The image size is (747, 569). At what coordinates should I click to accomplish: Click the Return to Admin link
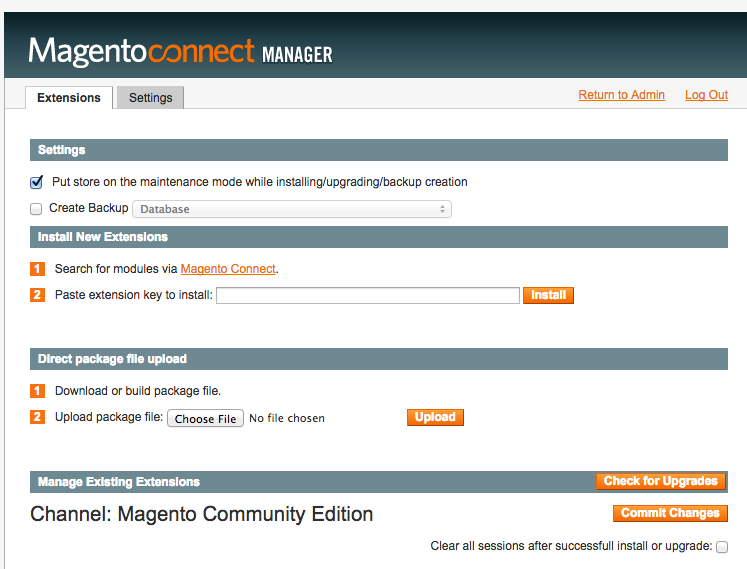pos(621,95)
